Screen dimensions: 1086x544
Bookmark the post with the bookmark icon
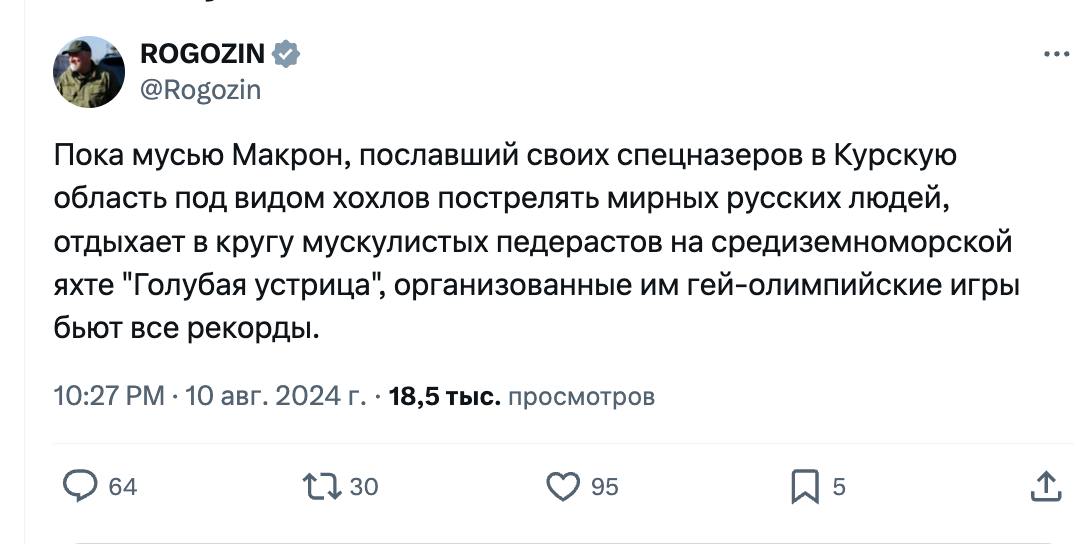tap(805, 486)
